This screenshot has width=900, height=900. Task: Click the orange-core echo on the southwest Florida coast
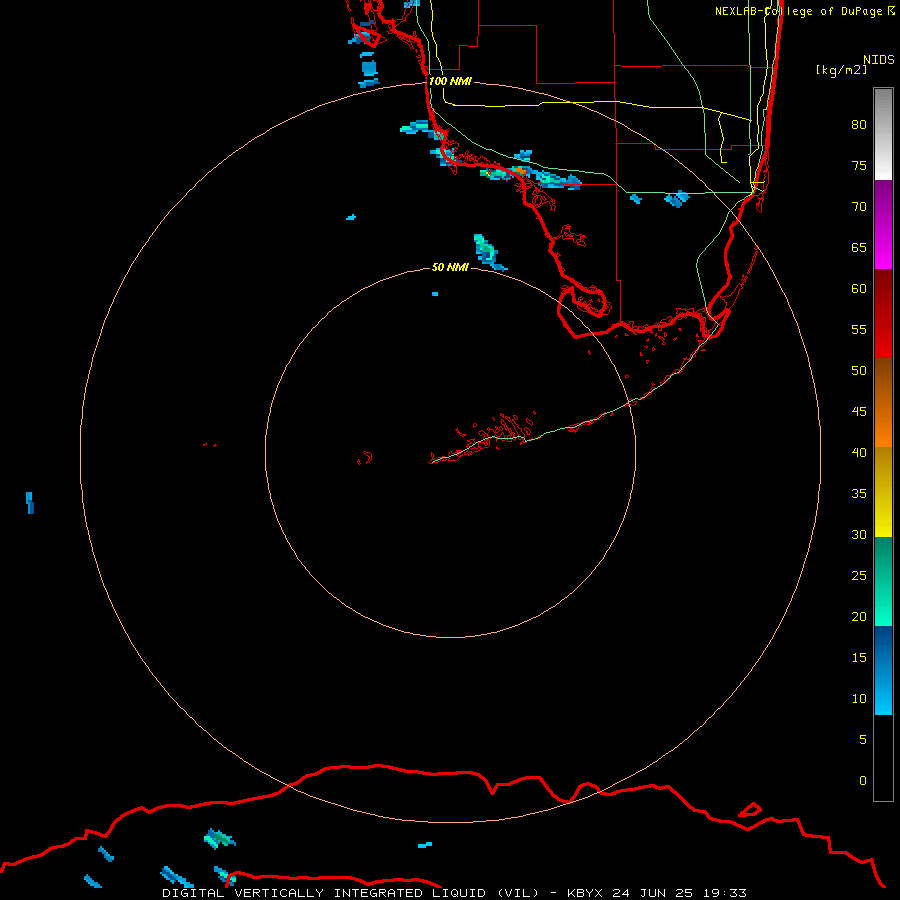coord(520,172)
